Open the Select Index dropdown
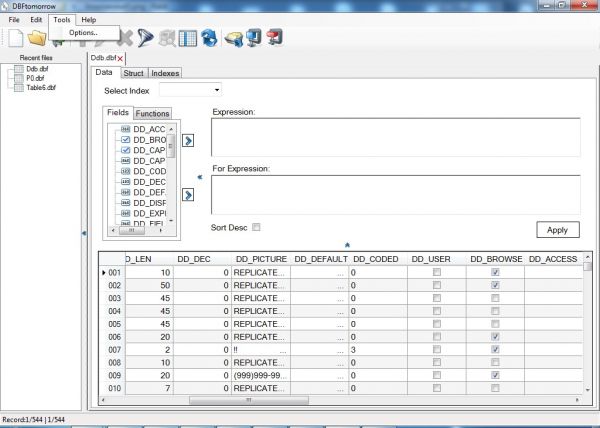This screenshot has width=600, height=428. point(217,92)
